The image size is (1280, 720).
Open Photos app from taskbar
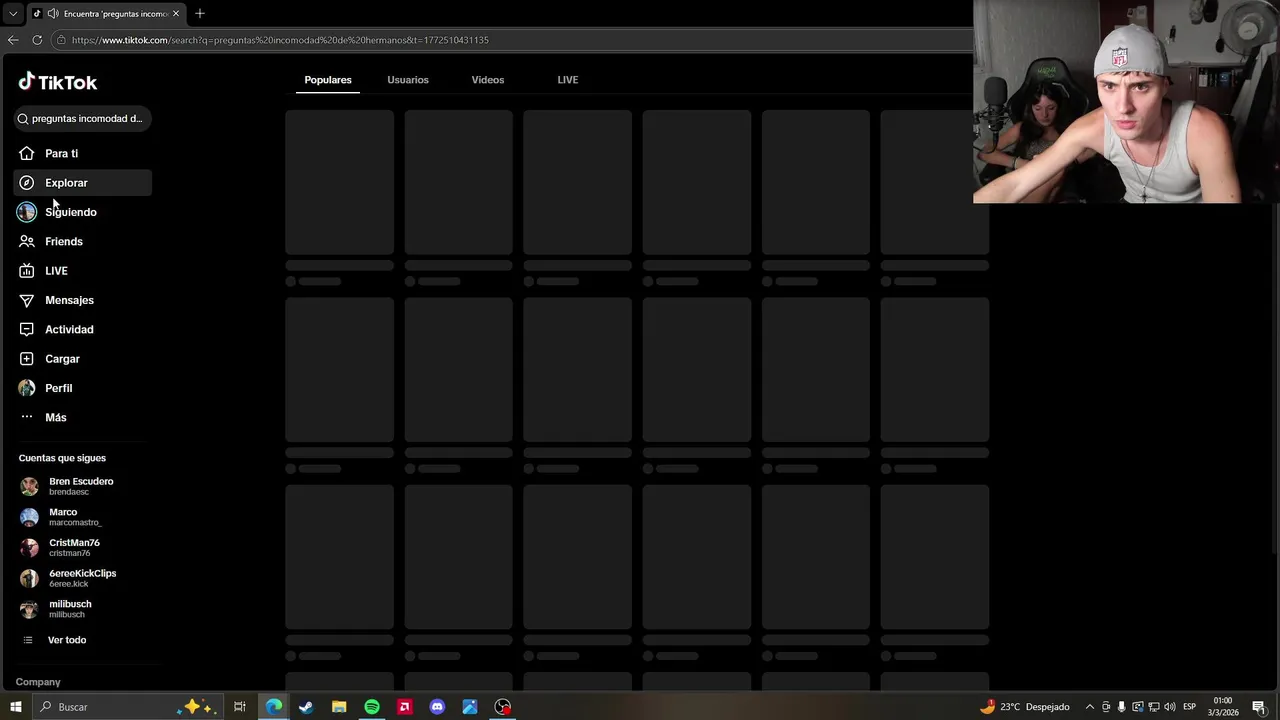pos(470,707)
